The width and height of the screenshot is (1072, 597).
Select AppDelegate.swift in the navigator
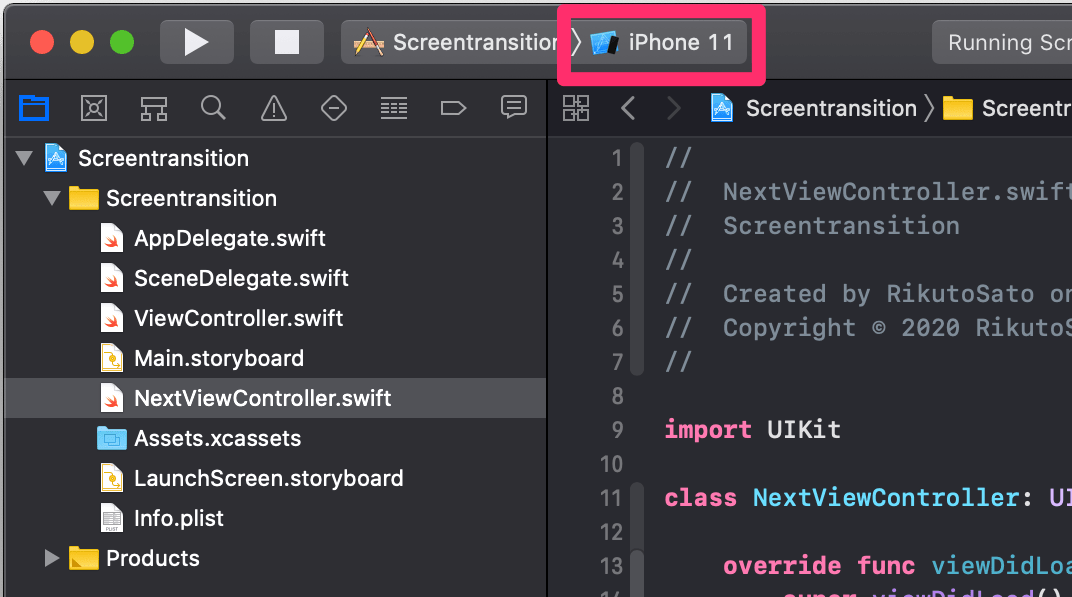229,238
